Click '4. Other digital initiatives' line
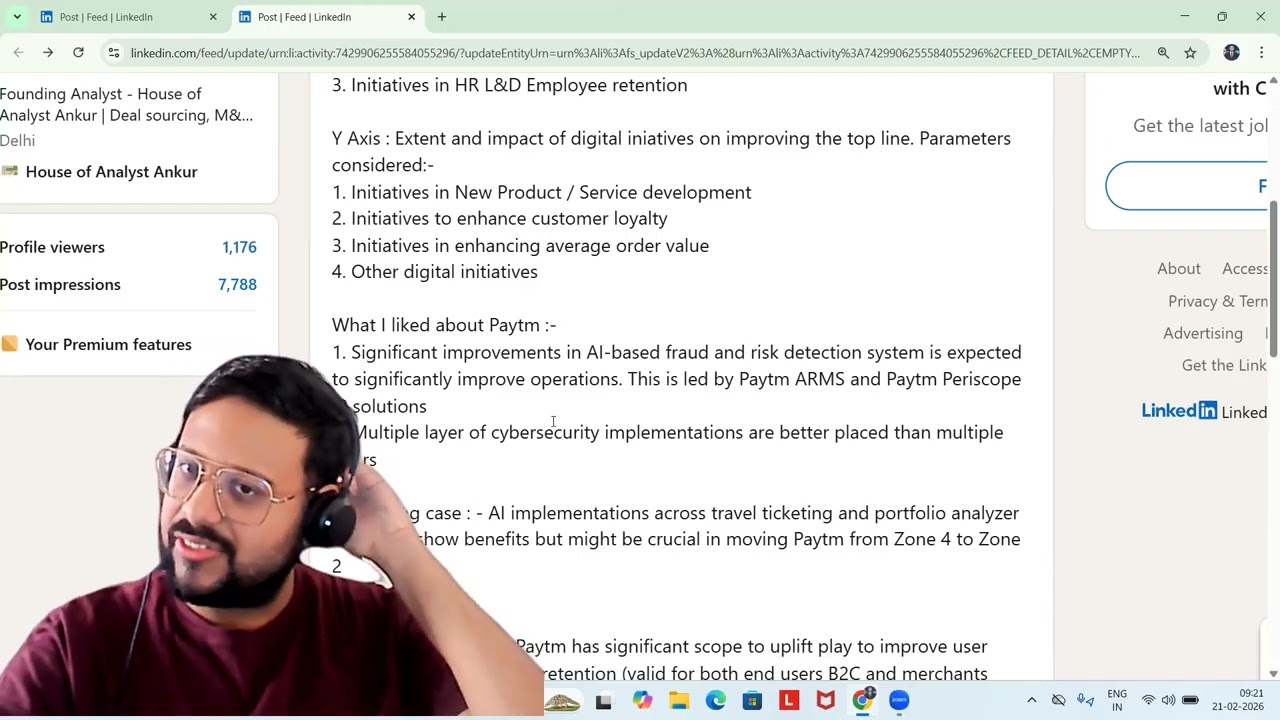Screen dimensions: 1280x720 pyautogui.click(x=435, y=272)
